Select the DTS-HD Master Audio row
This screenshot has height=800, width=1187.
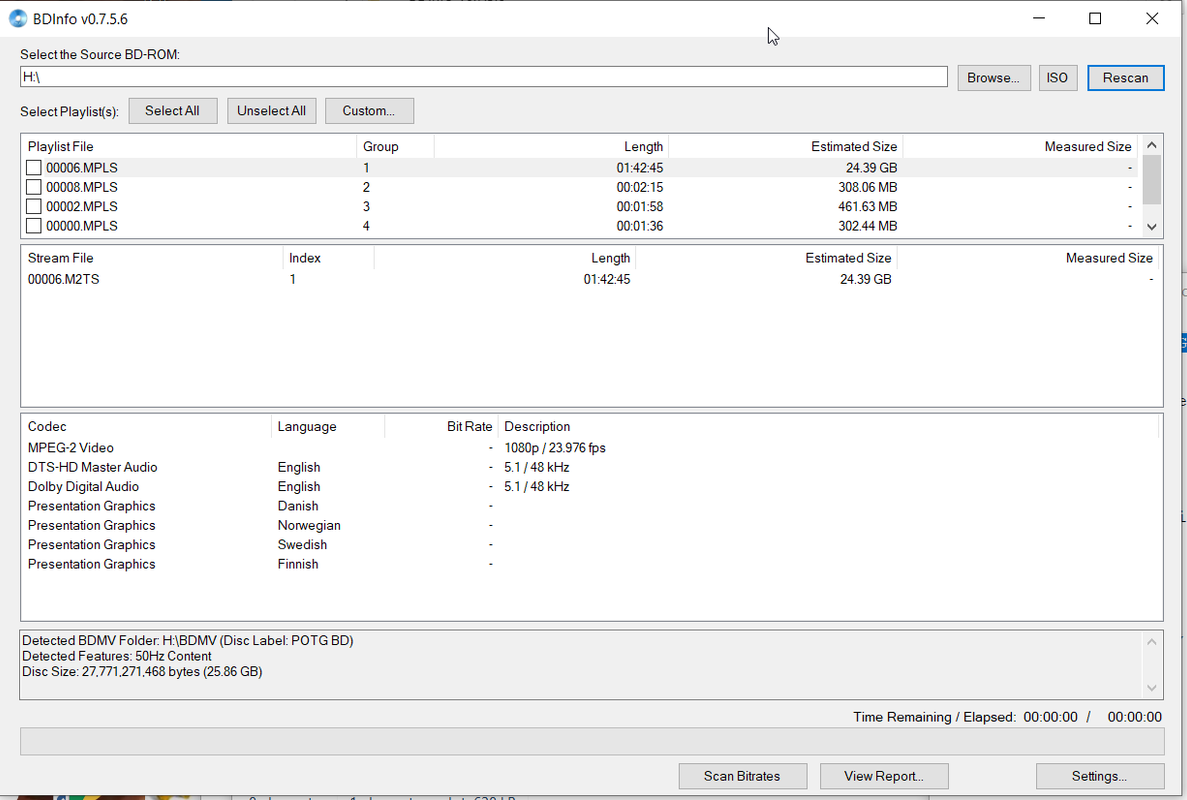tap(591, 467)
